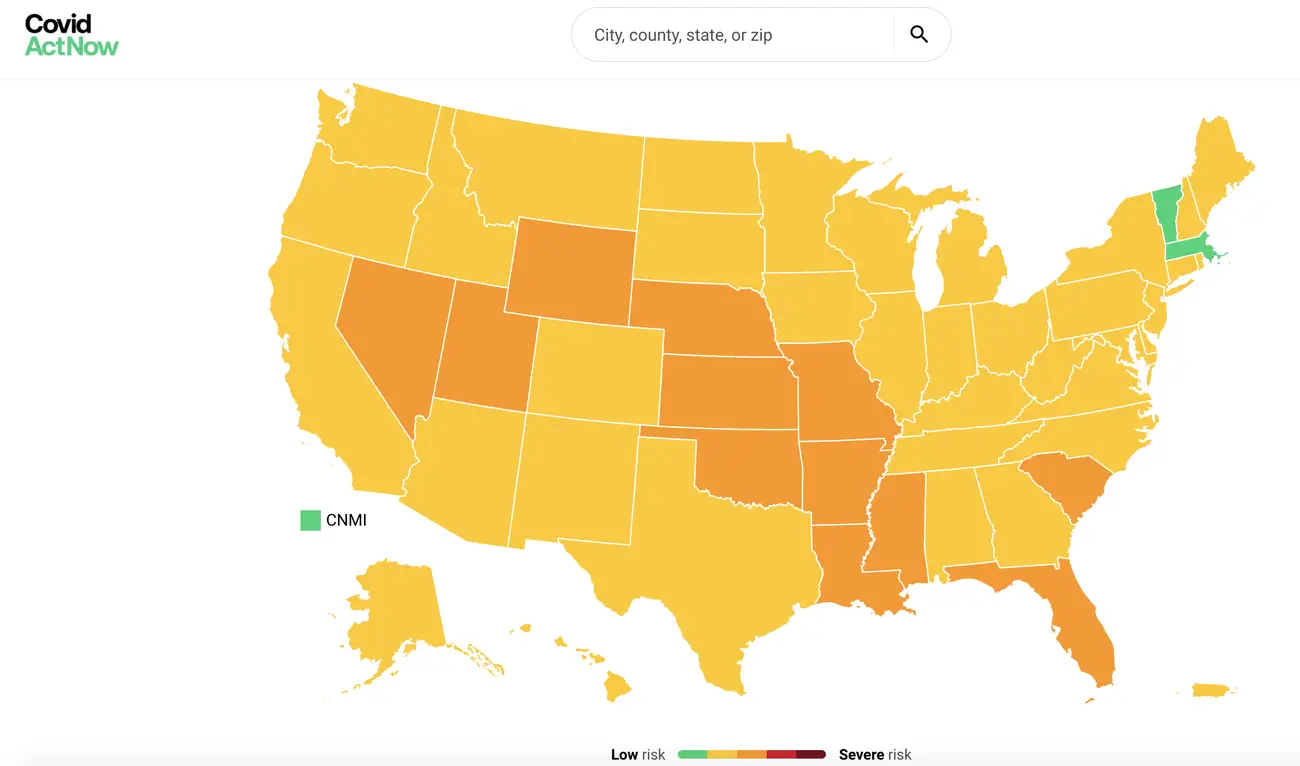Click the search magnifier icon
The image size is (1300, 766).
pos(919,35)
